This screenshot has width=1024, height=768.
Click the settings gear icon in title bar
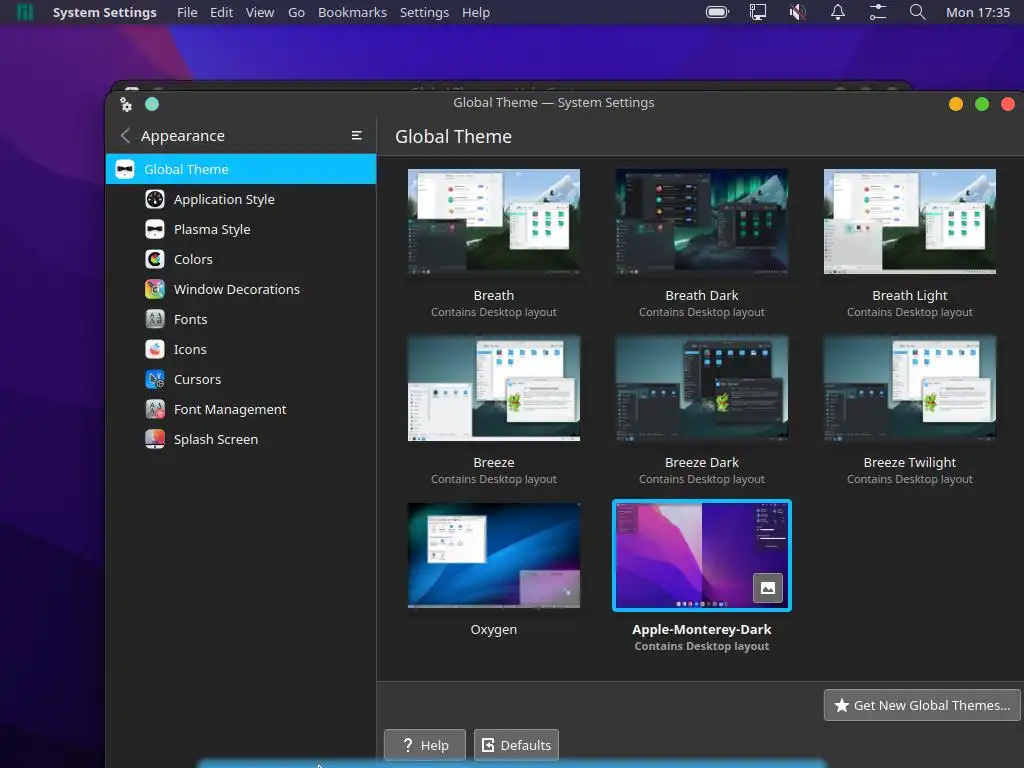126,104
